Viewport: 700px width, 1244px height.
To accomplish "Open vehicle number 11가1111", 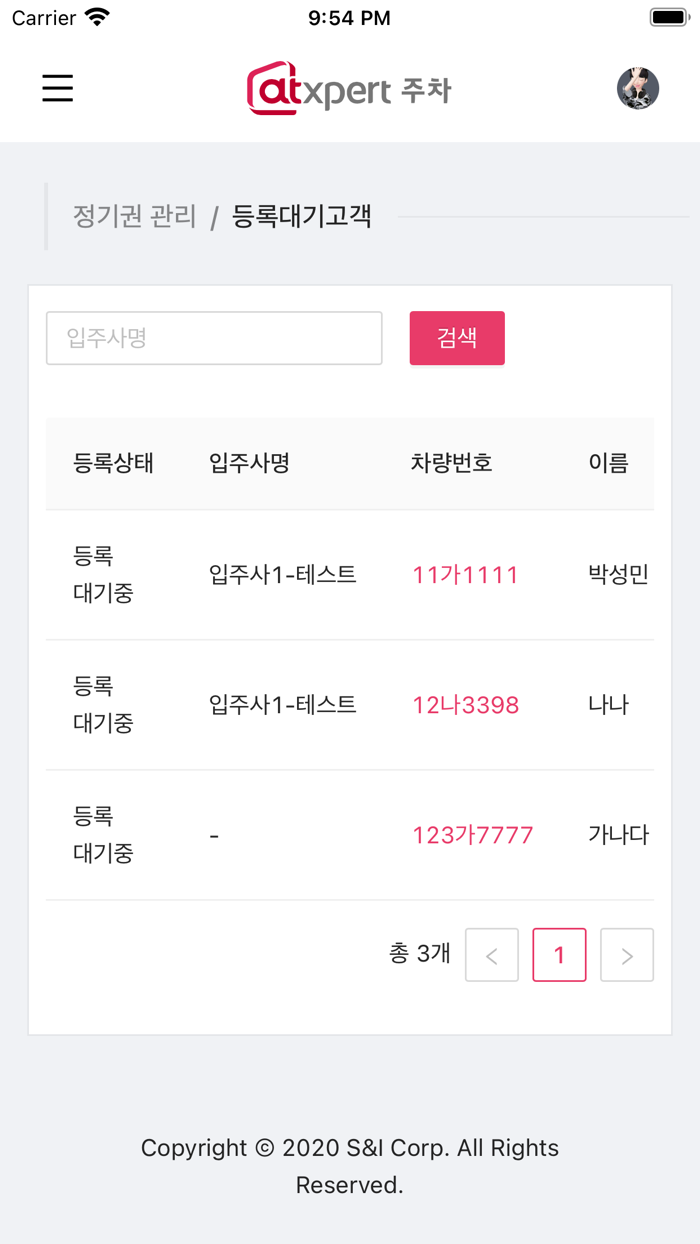I will [465, 575].
